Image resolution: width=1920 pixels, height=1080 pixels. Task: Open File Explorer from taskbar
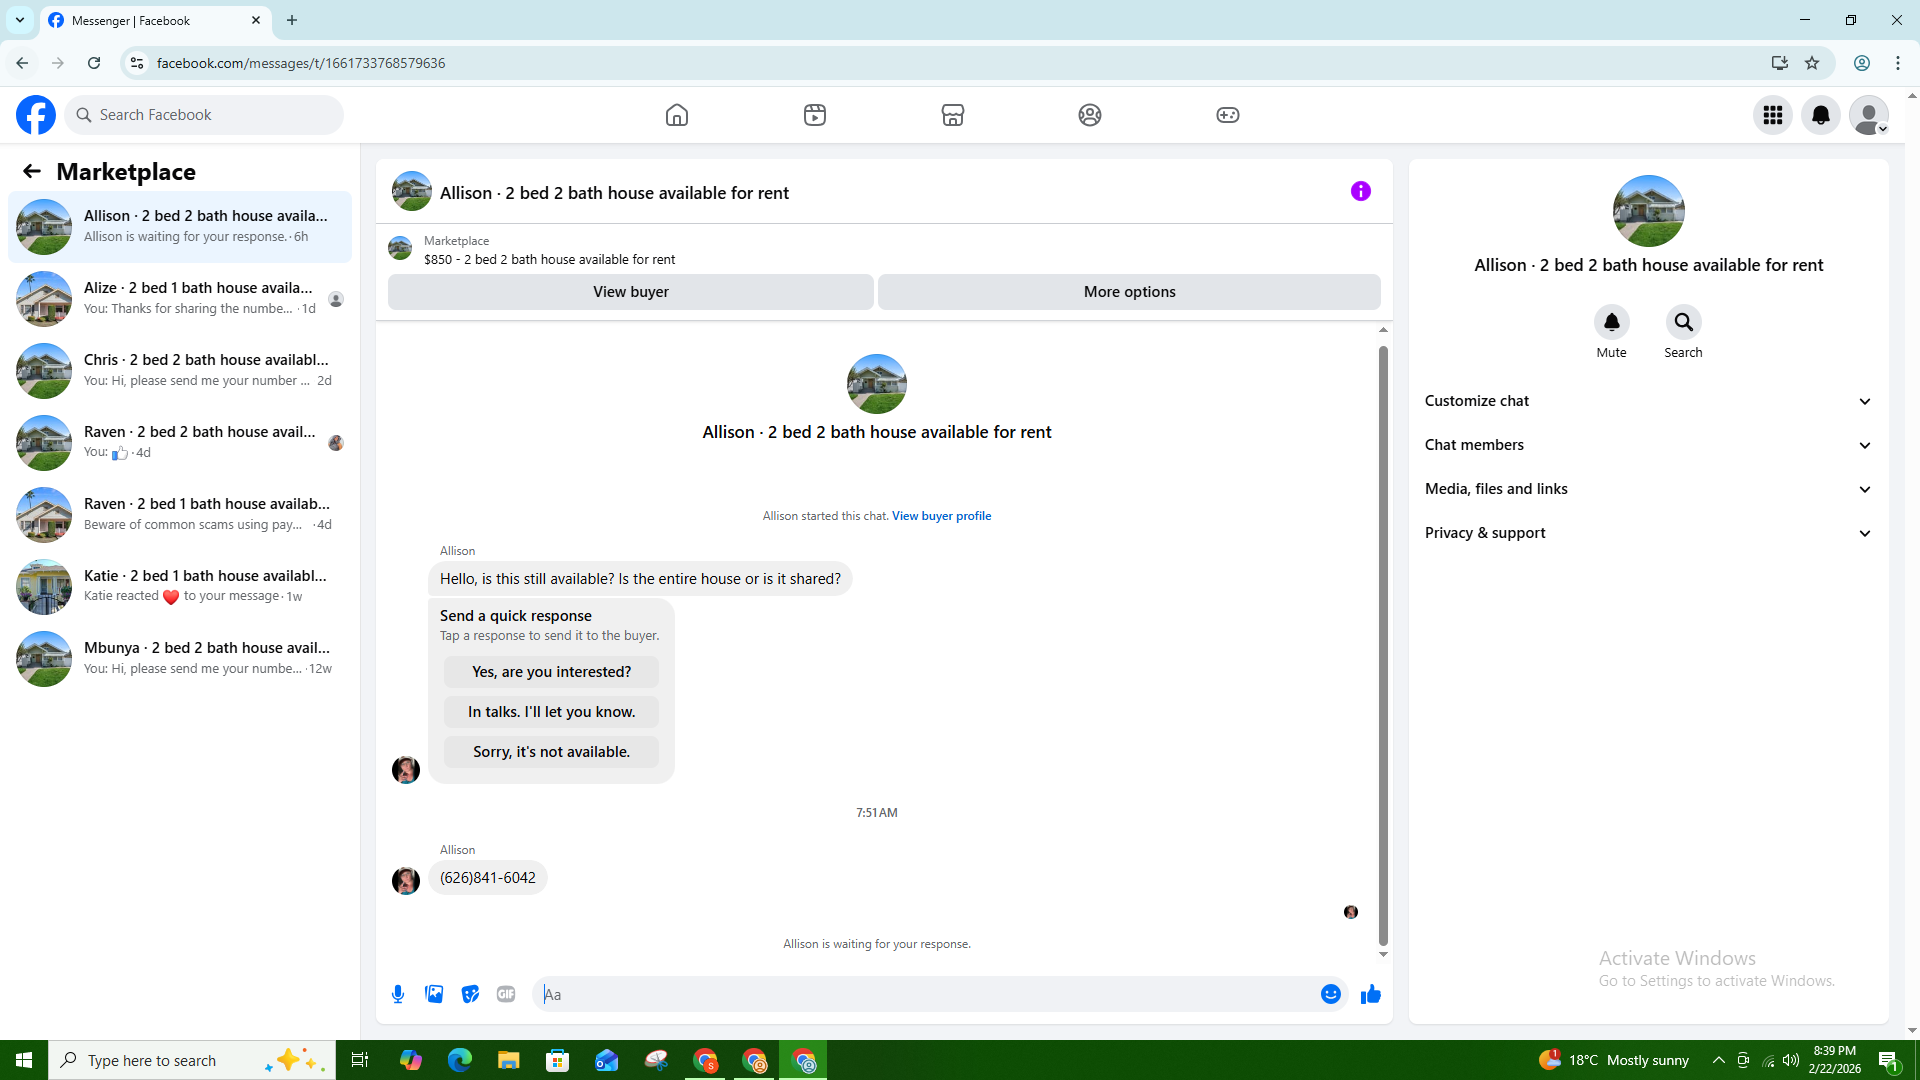[509, 1060]
